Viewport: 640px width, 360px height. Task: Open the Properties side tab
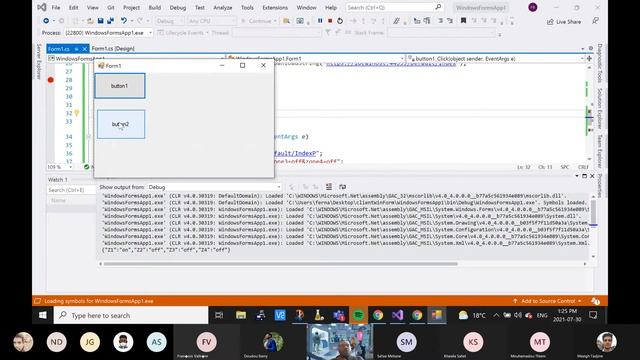pyautogui.click(x=600, y=186)
